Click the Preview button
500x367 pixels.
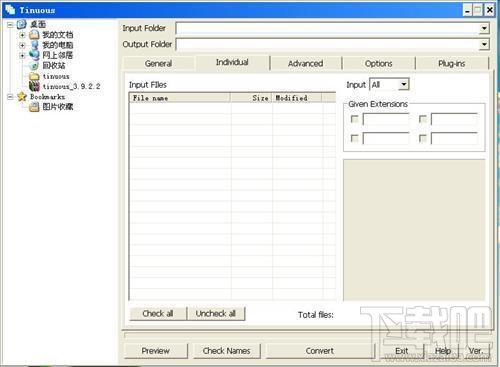click(x=156, y=351)
